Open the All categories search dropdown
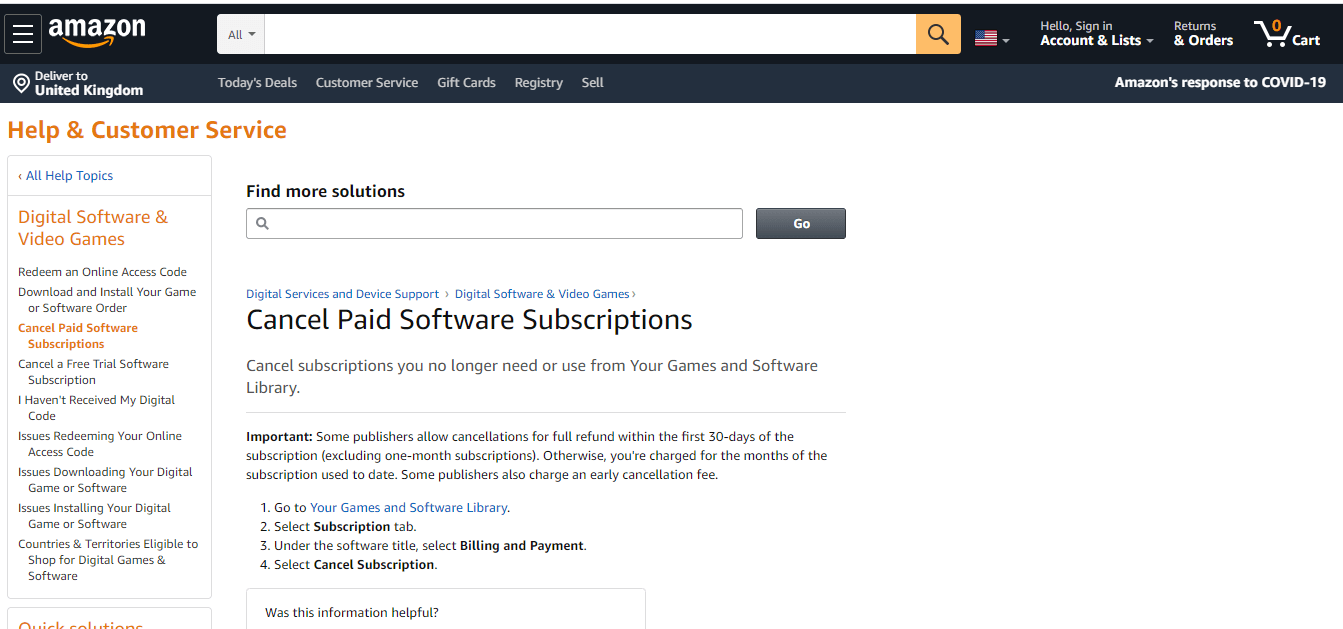Image resolution: width=1343 pixels, height=629 pixels. point(240,33)
